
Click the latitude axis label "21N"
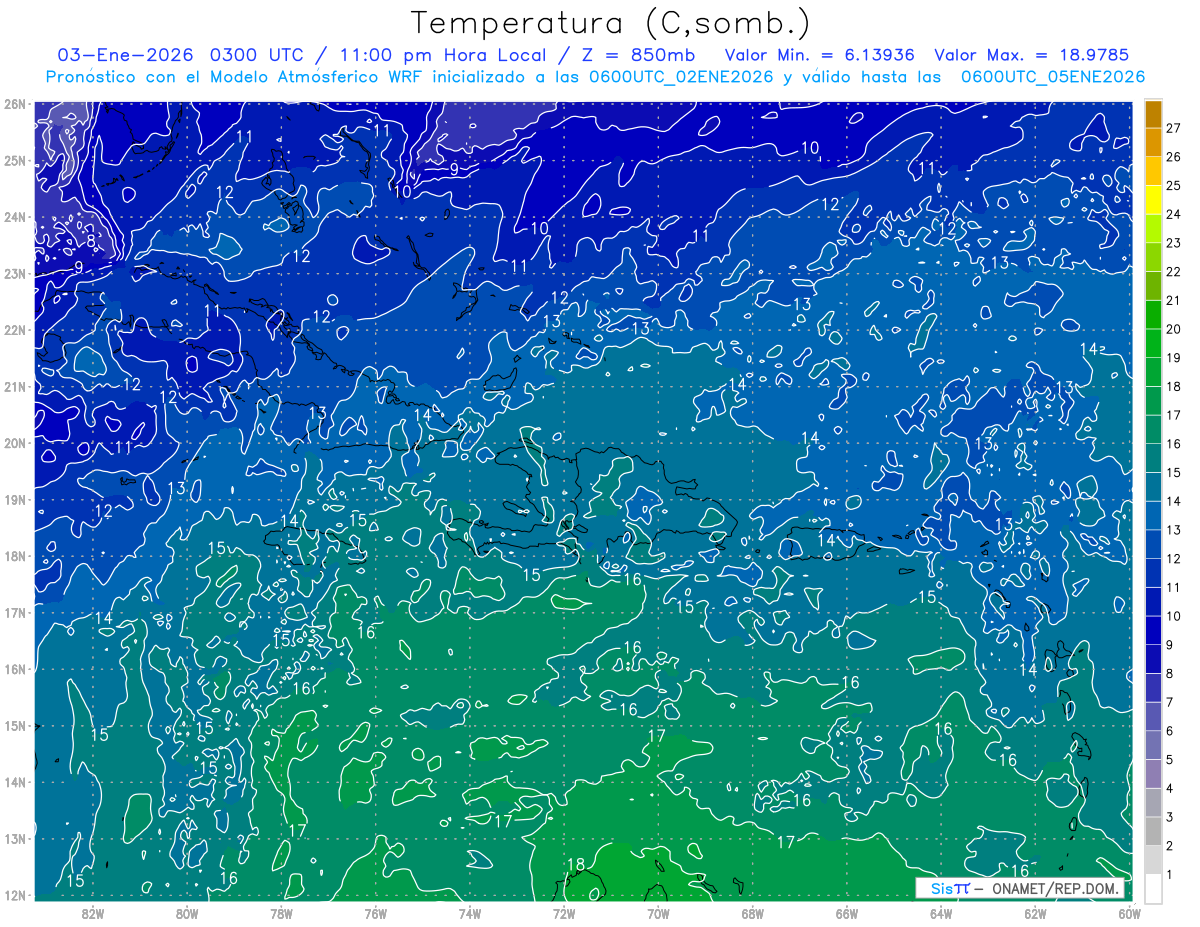pos(15,387)
